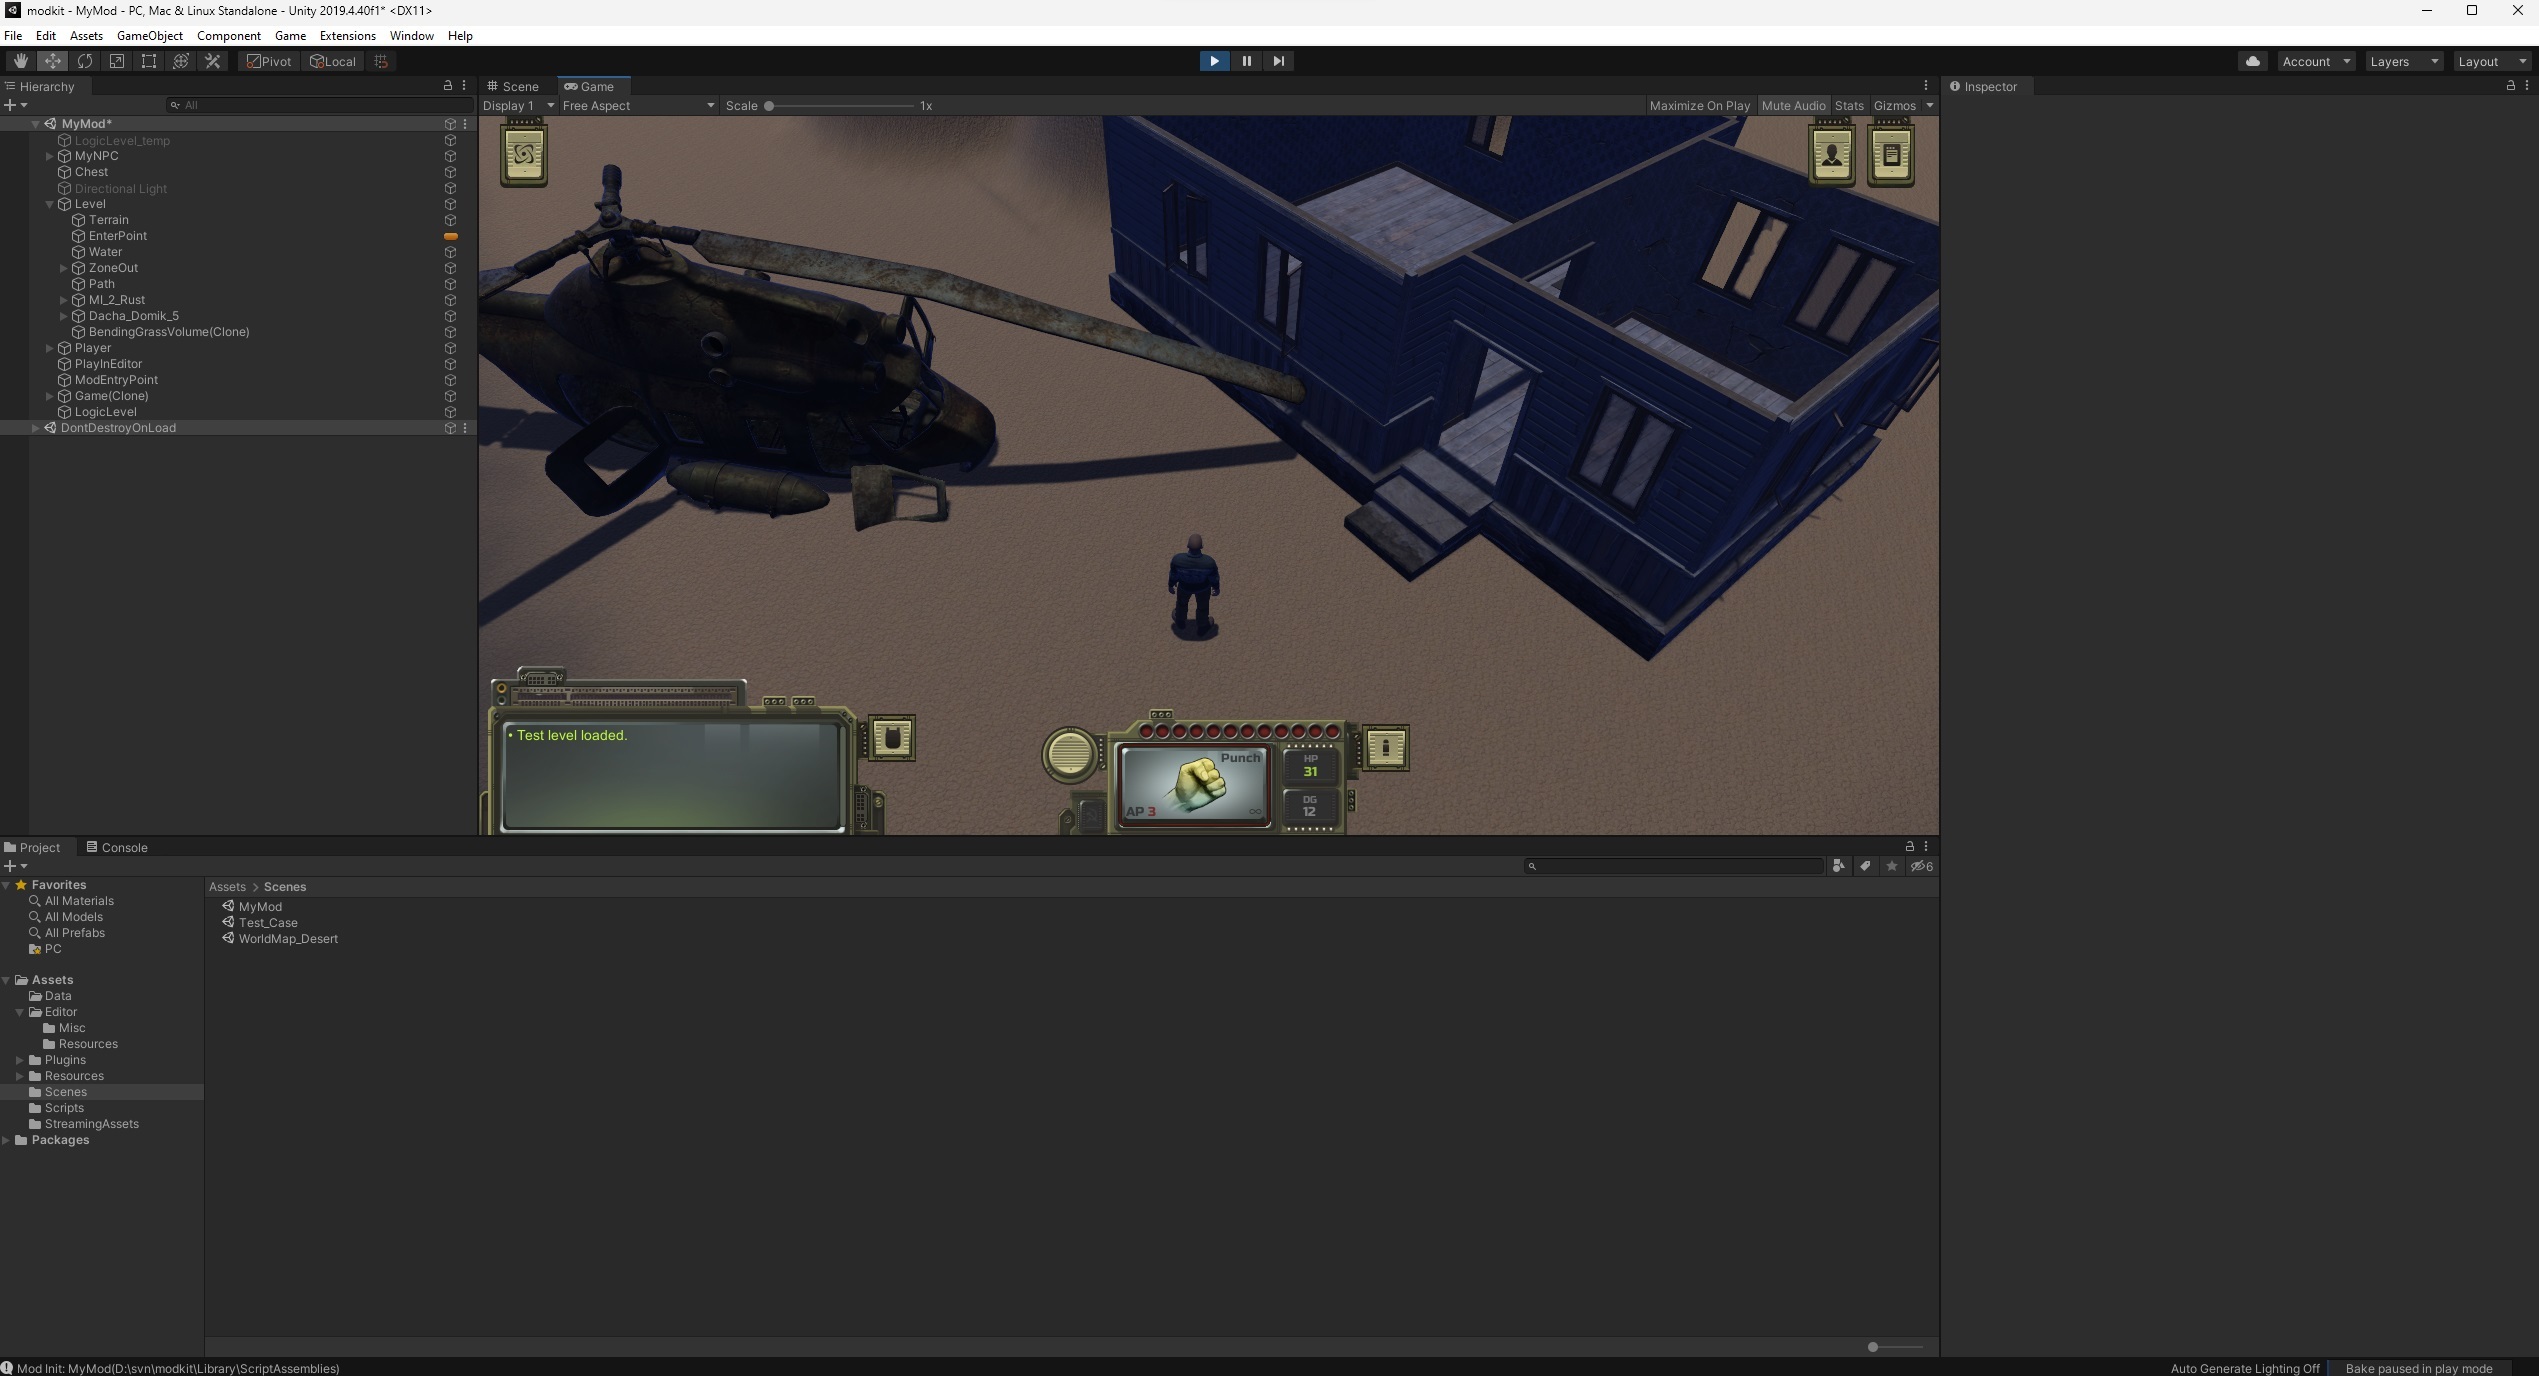Click search by type icon in Project
The image size is (2539, 1376).
coord(1838,866)
